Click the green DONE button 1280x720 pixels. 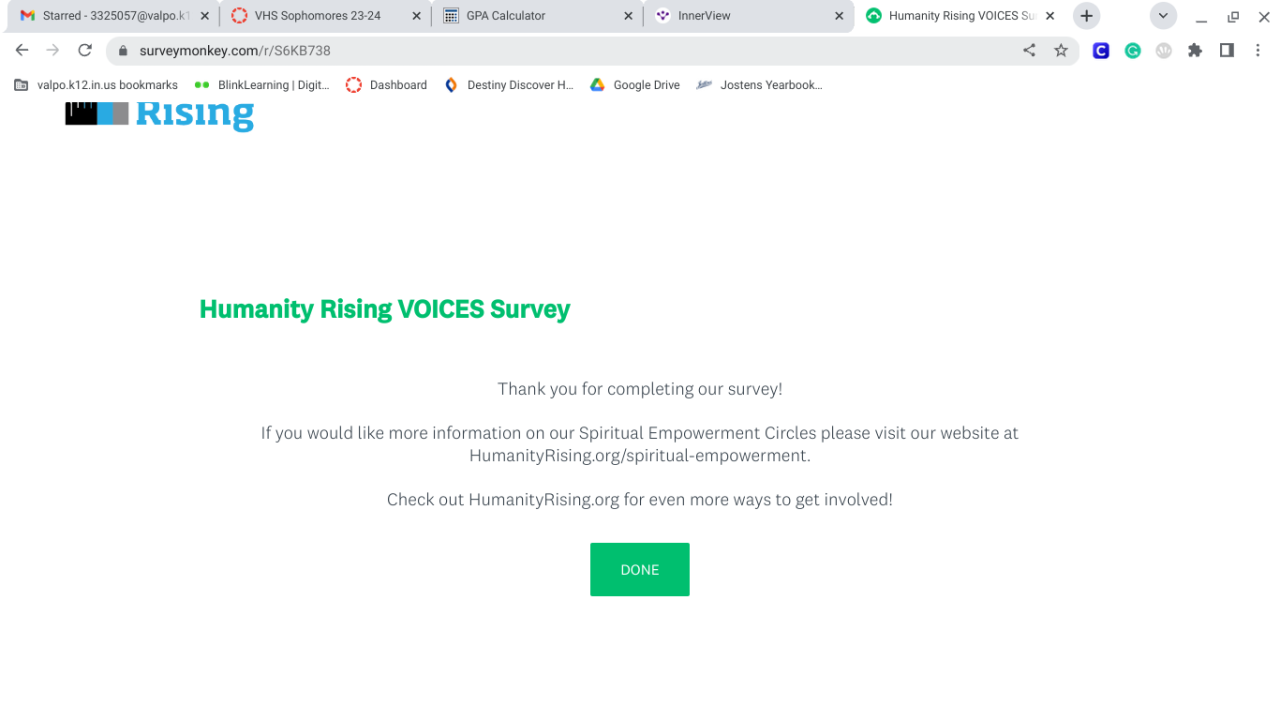639,569
